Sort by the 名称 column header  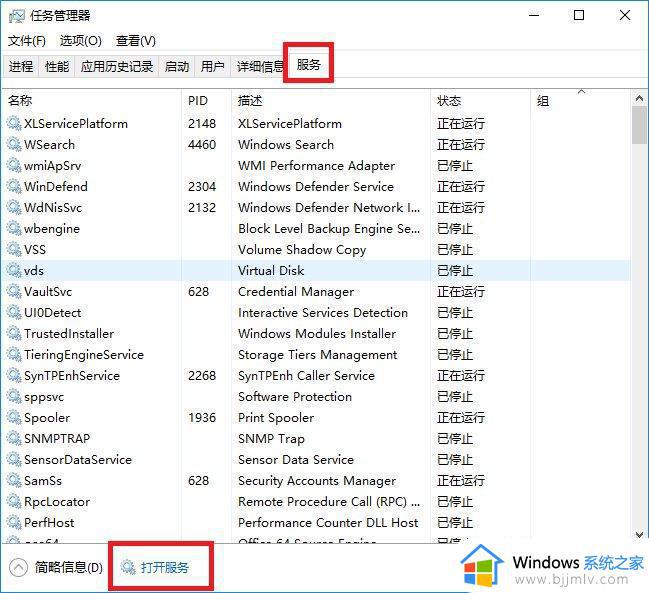(92, 101)
